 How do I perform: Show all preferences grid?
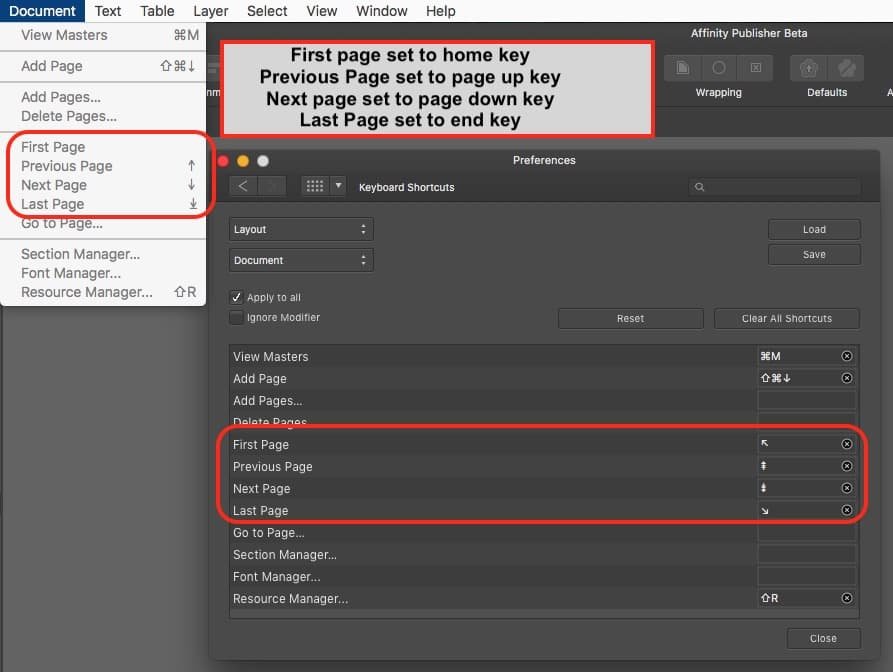tap(314, 187)
